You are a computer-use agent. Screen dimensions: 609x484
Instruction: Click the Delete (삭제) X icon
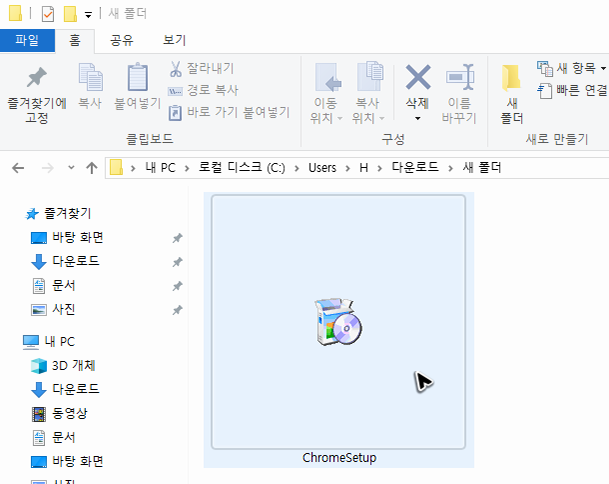click(418, 77)
